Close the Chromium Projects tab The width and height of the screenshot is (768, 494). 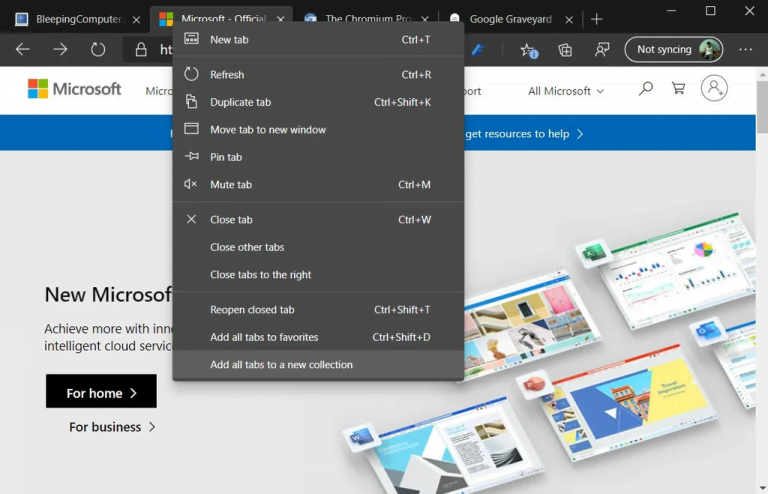tap(425, 20)
